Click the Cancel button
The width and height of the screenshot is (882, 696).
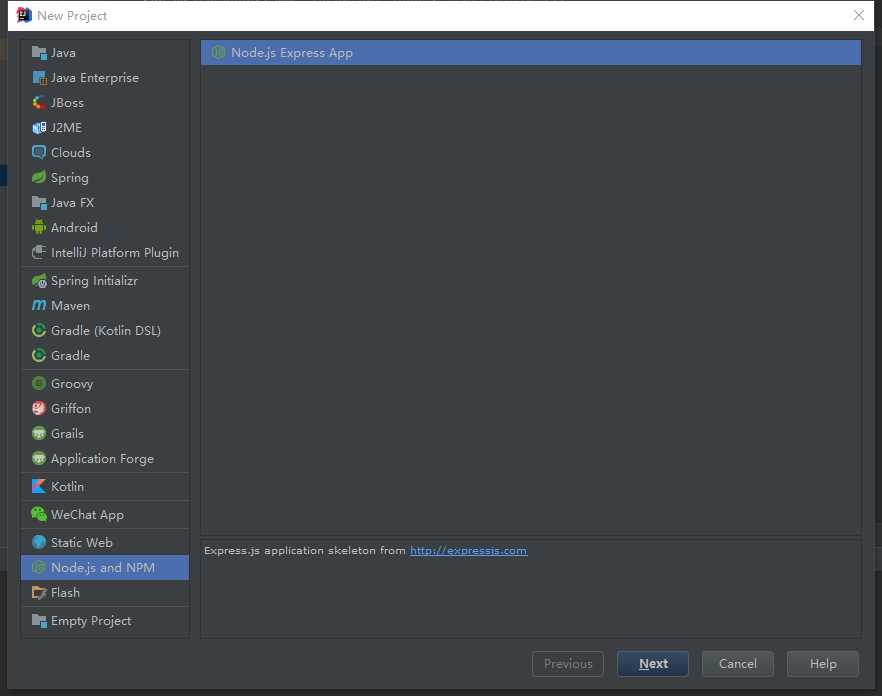click(737, 663)
